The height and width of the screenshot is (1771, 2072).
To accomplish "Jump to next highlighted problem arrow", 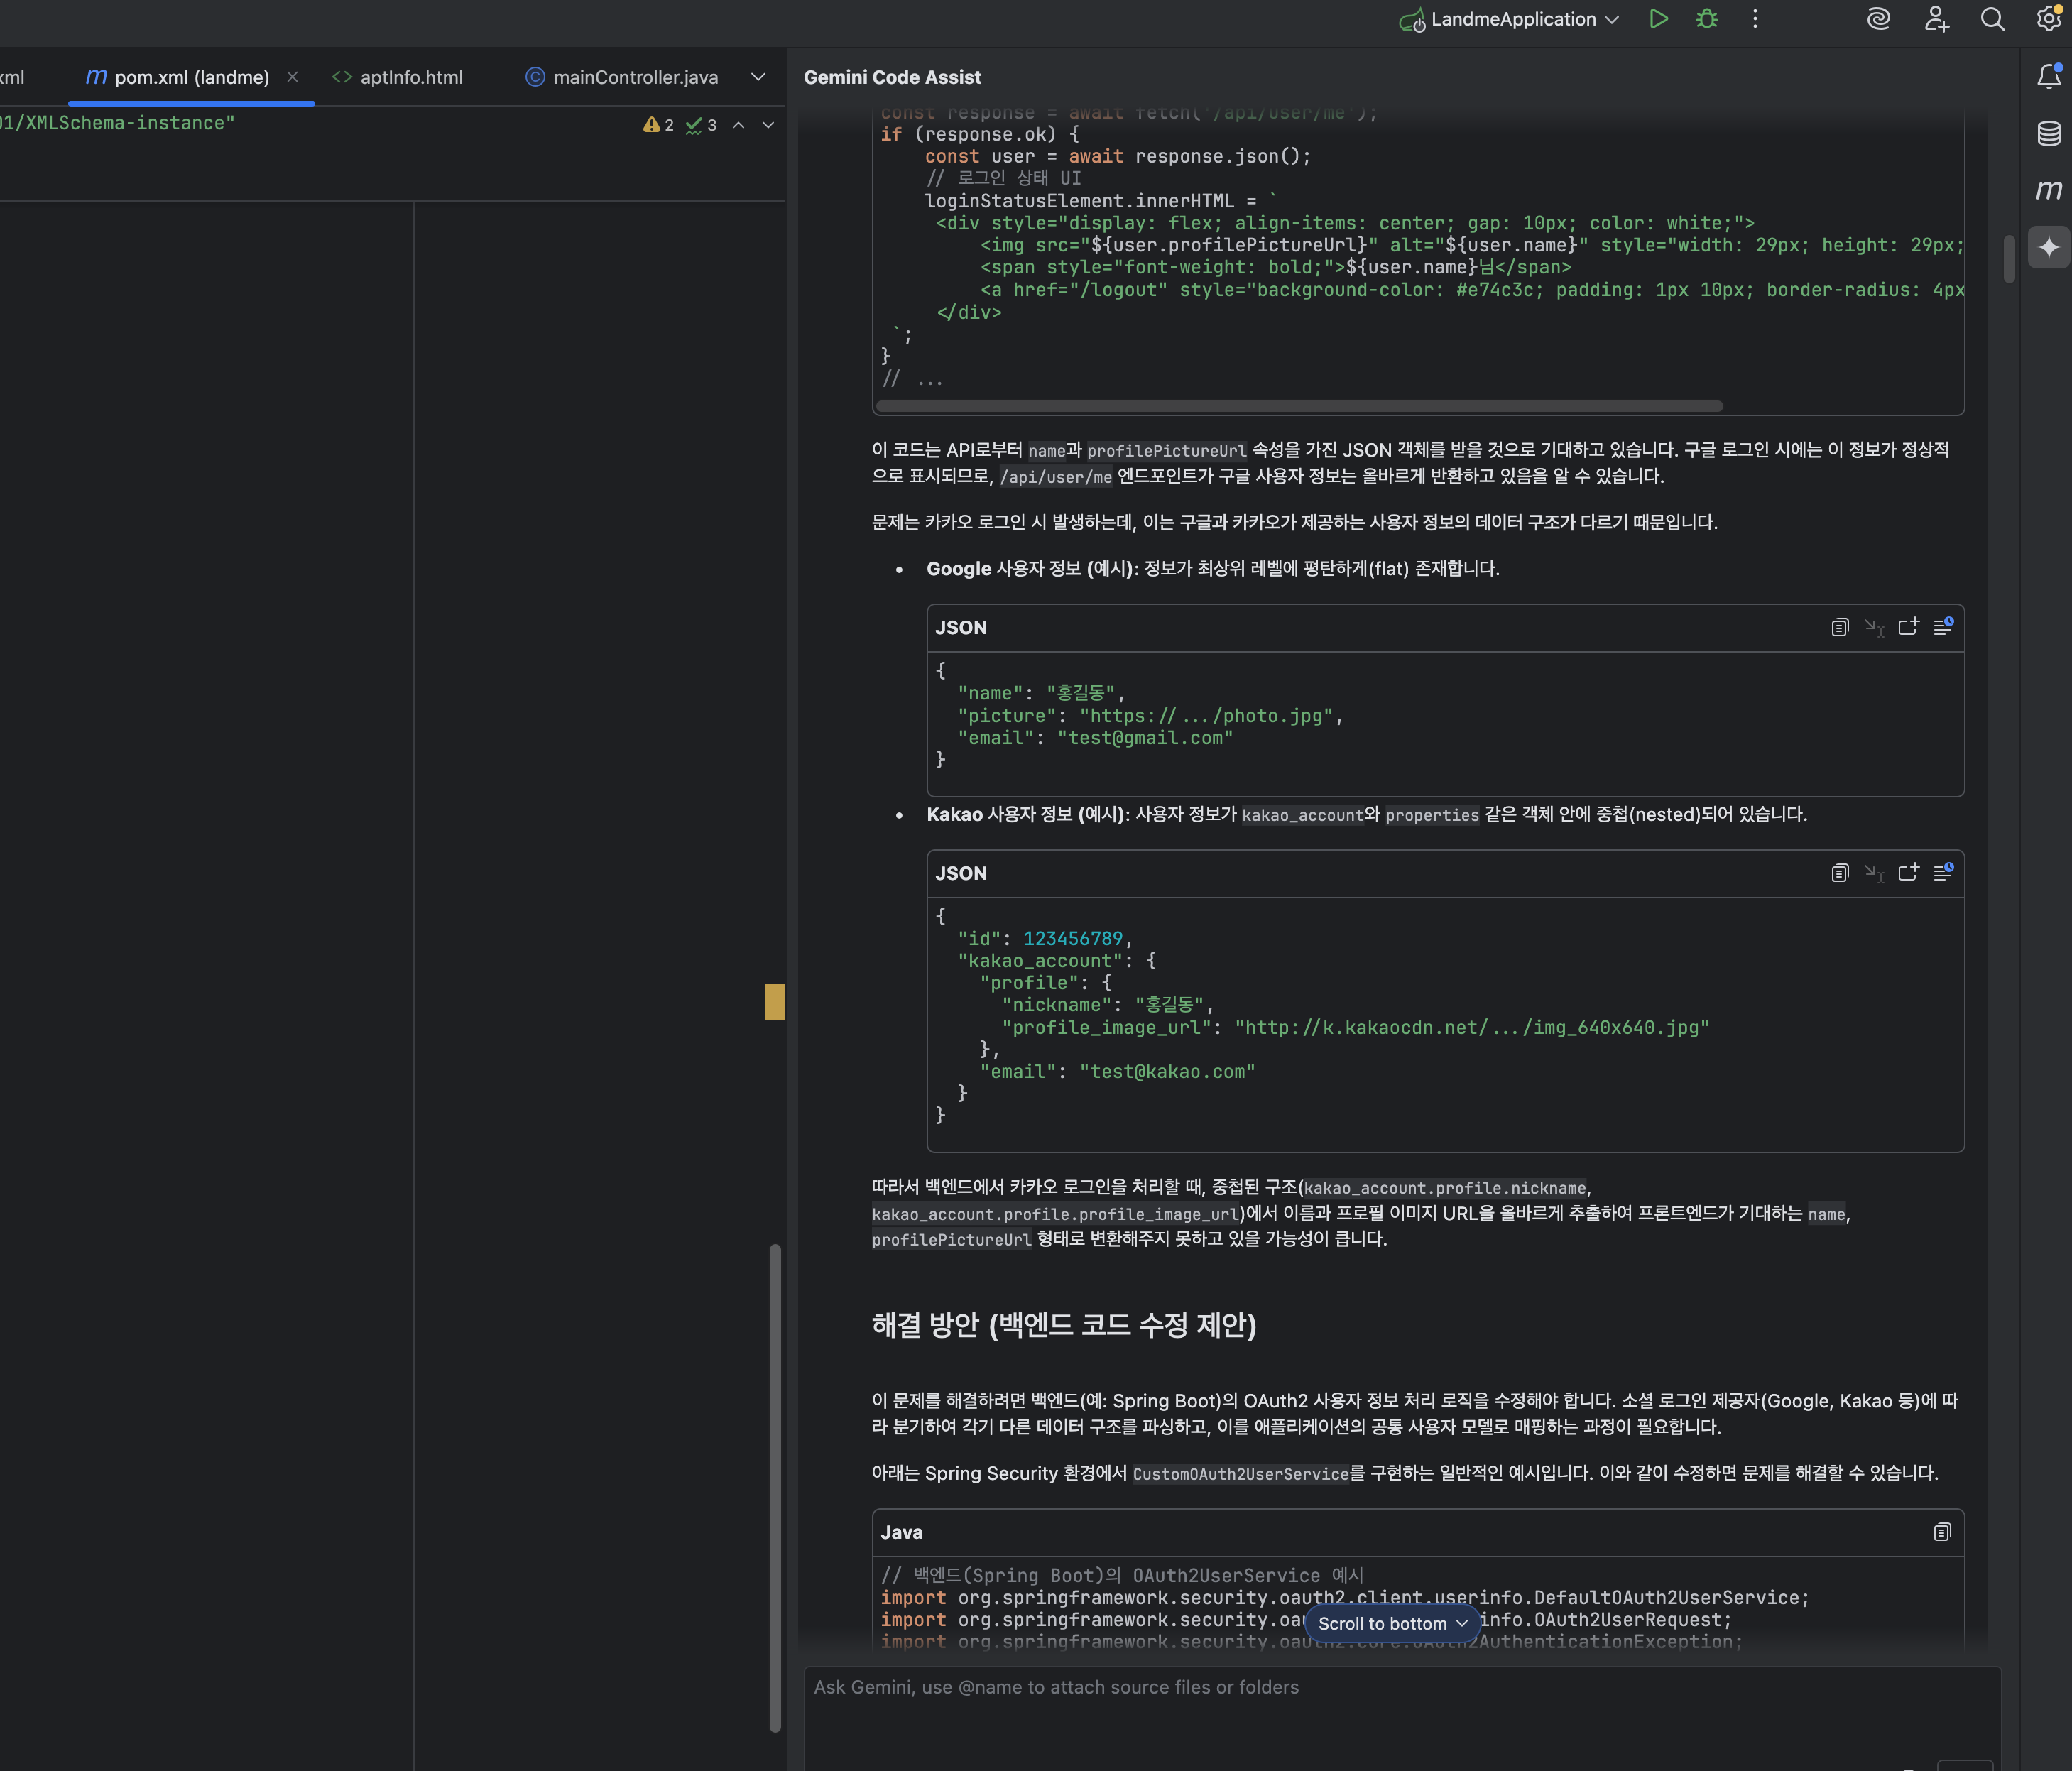I will (x=768, y=125).
